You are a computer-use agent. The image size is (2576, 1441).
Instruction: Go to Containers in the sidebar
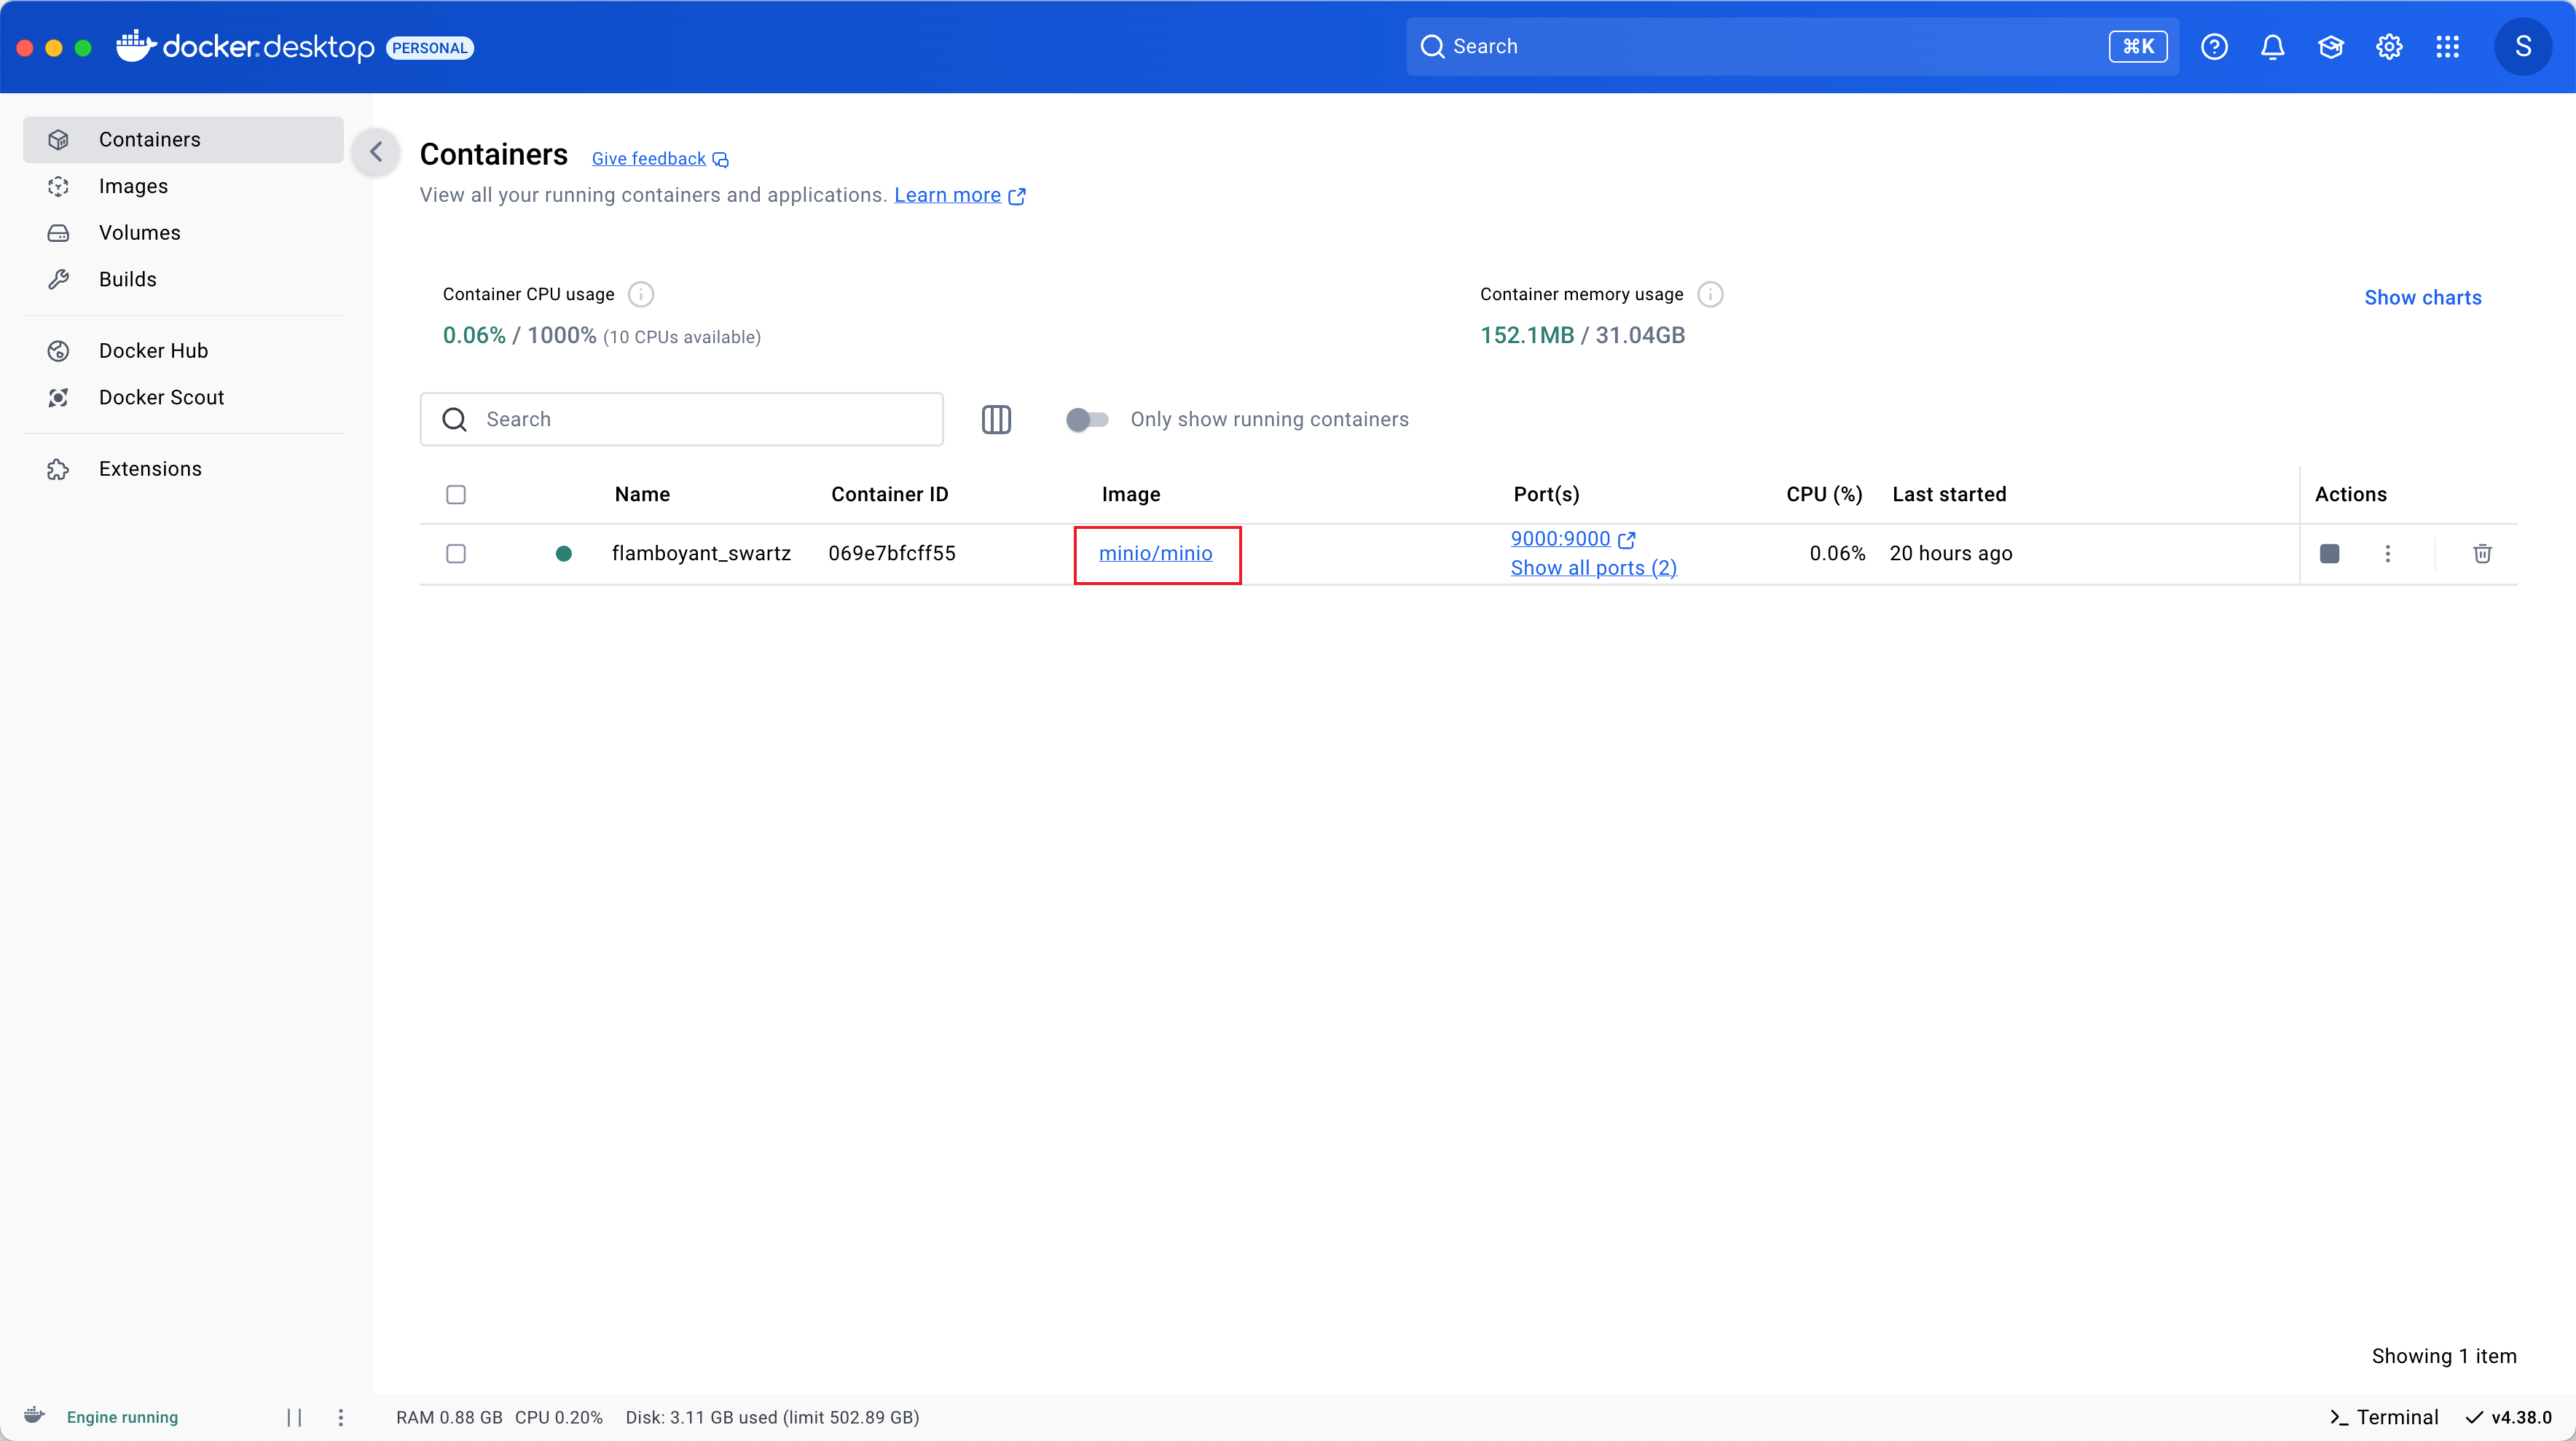[x=183, y=140]
